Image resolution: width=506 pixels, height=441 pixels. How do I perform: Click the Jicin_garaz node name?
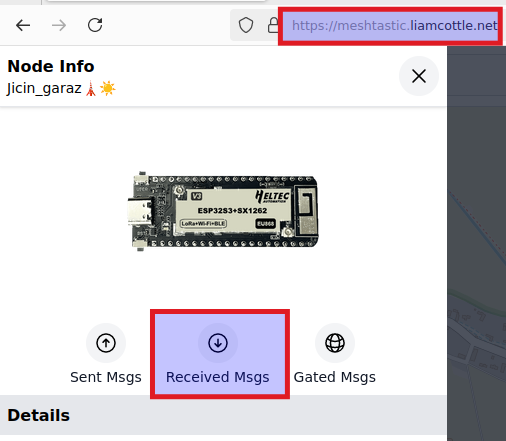point(44,88)
